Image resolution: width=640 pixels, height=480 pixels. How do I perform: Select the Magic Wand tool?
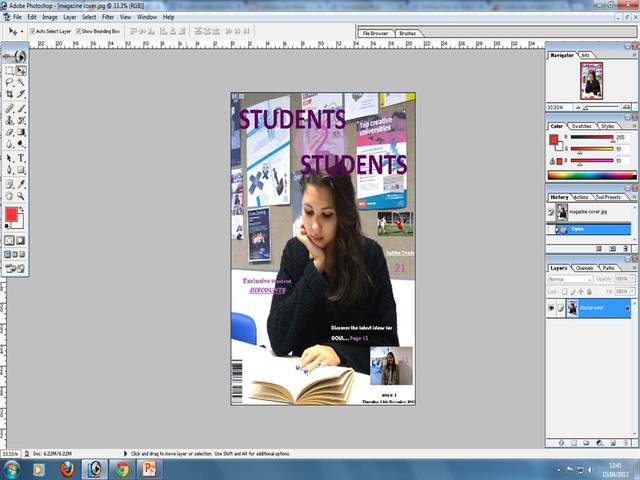(21, 82)
